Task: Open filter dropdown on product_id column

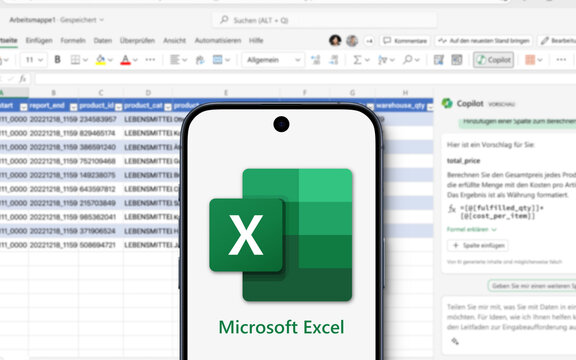Action: (x=118, y=107)
